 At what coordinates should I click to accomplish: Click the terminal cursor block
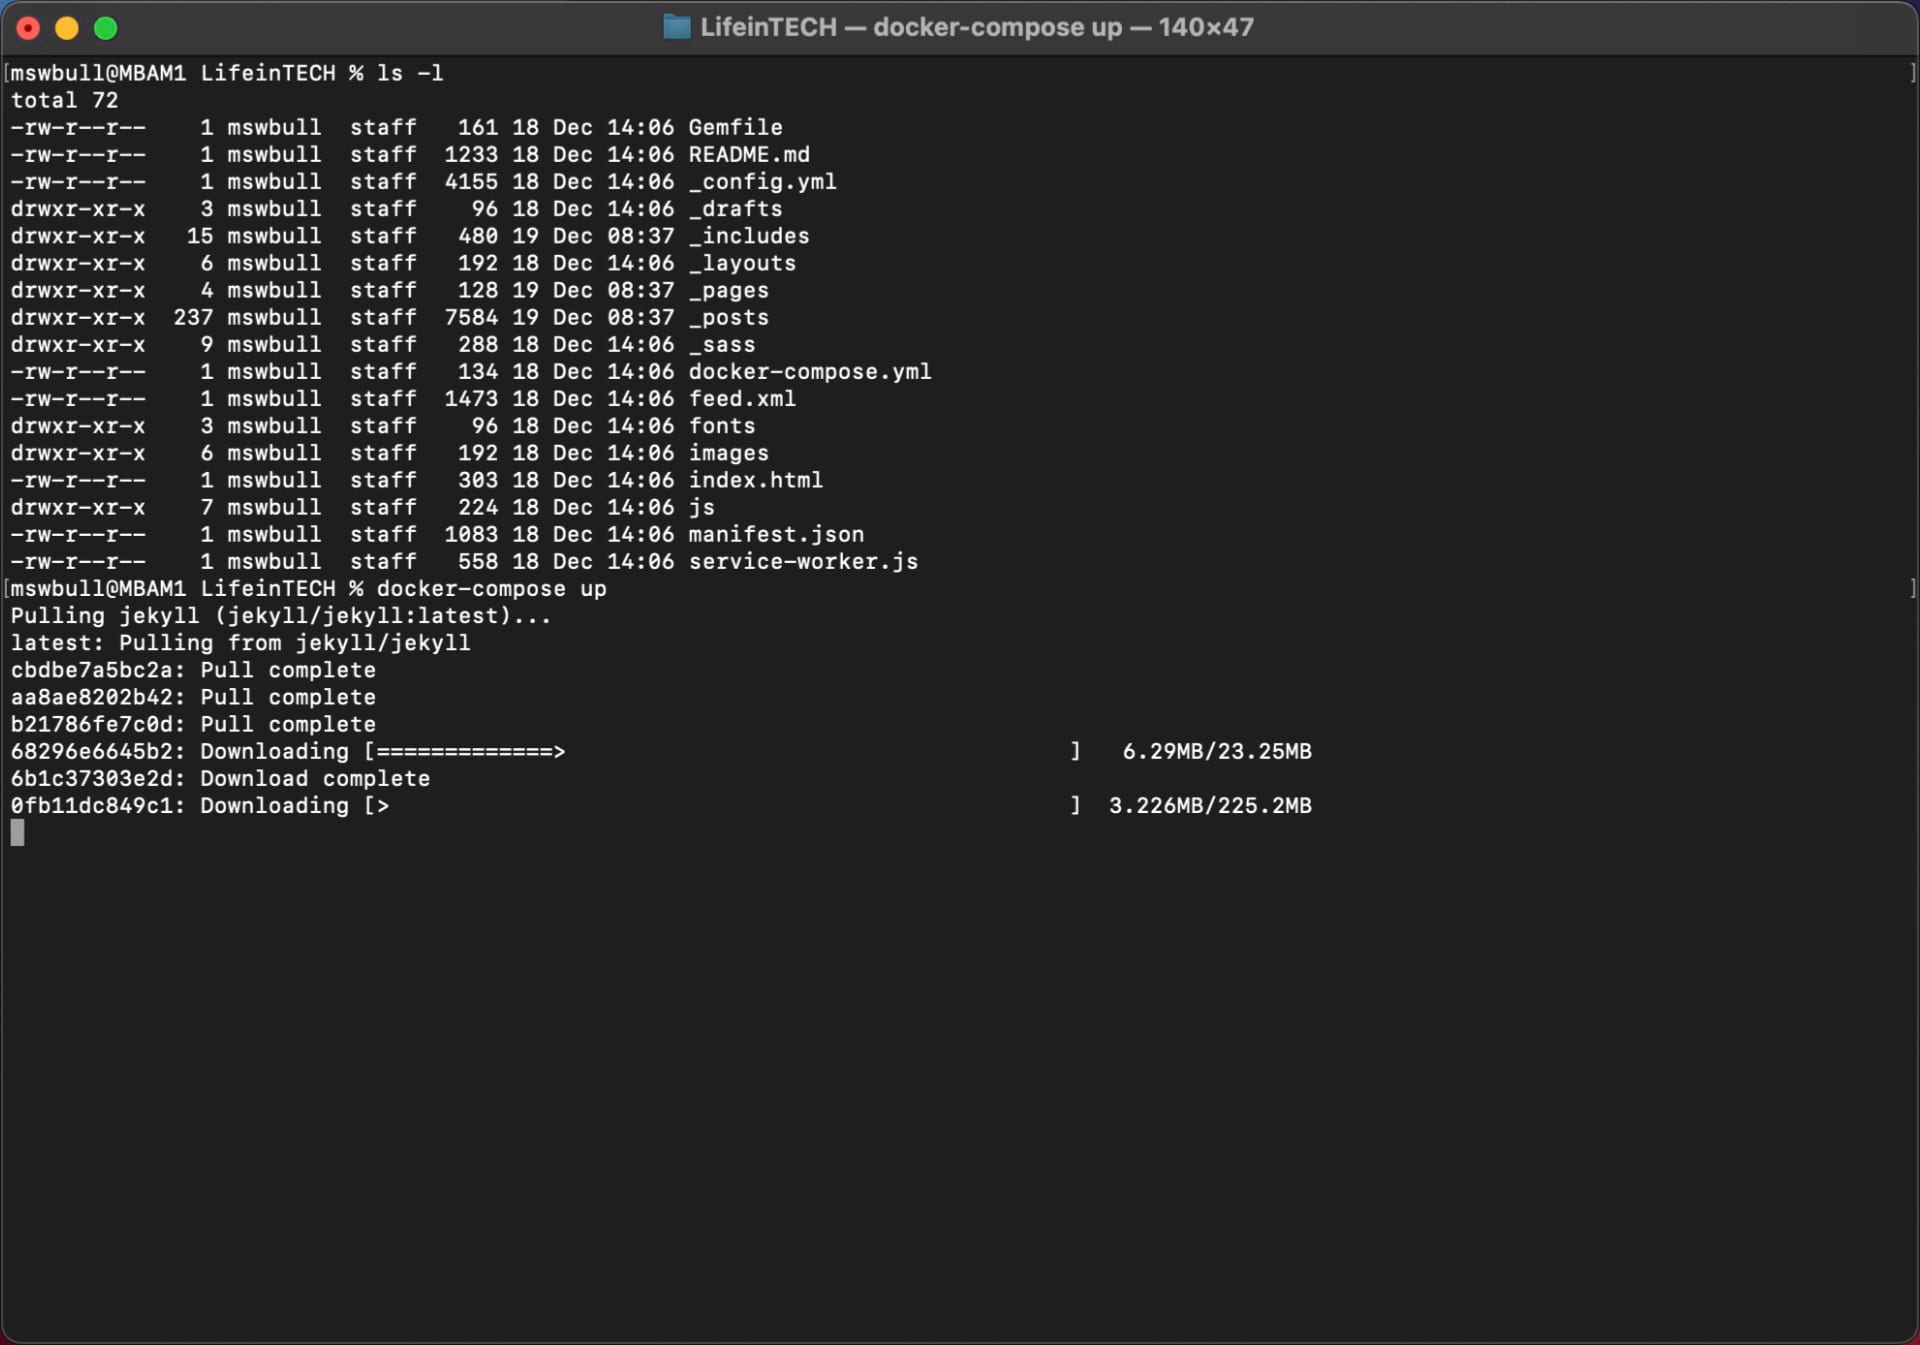click(17, 833)
